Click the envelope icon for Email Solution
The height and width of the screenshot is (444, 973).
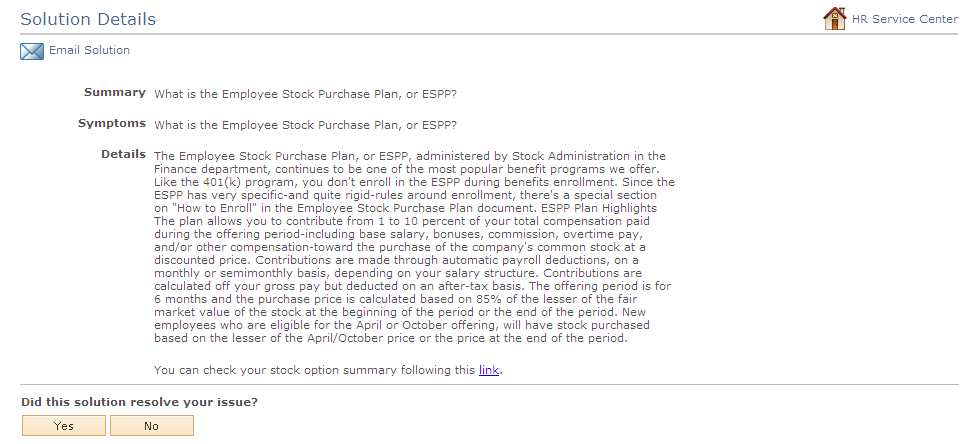coord(32,51)
